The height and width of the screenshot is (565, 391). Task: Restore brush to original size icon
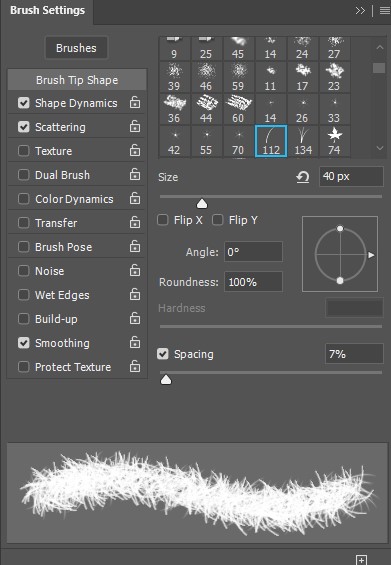click(303, 177)
